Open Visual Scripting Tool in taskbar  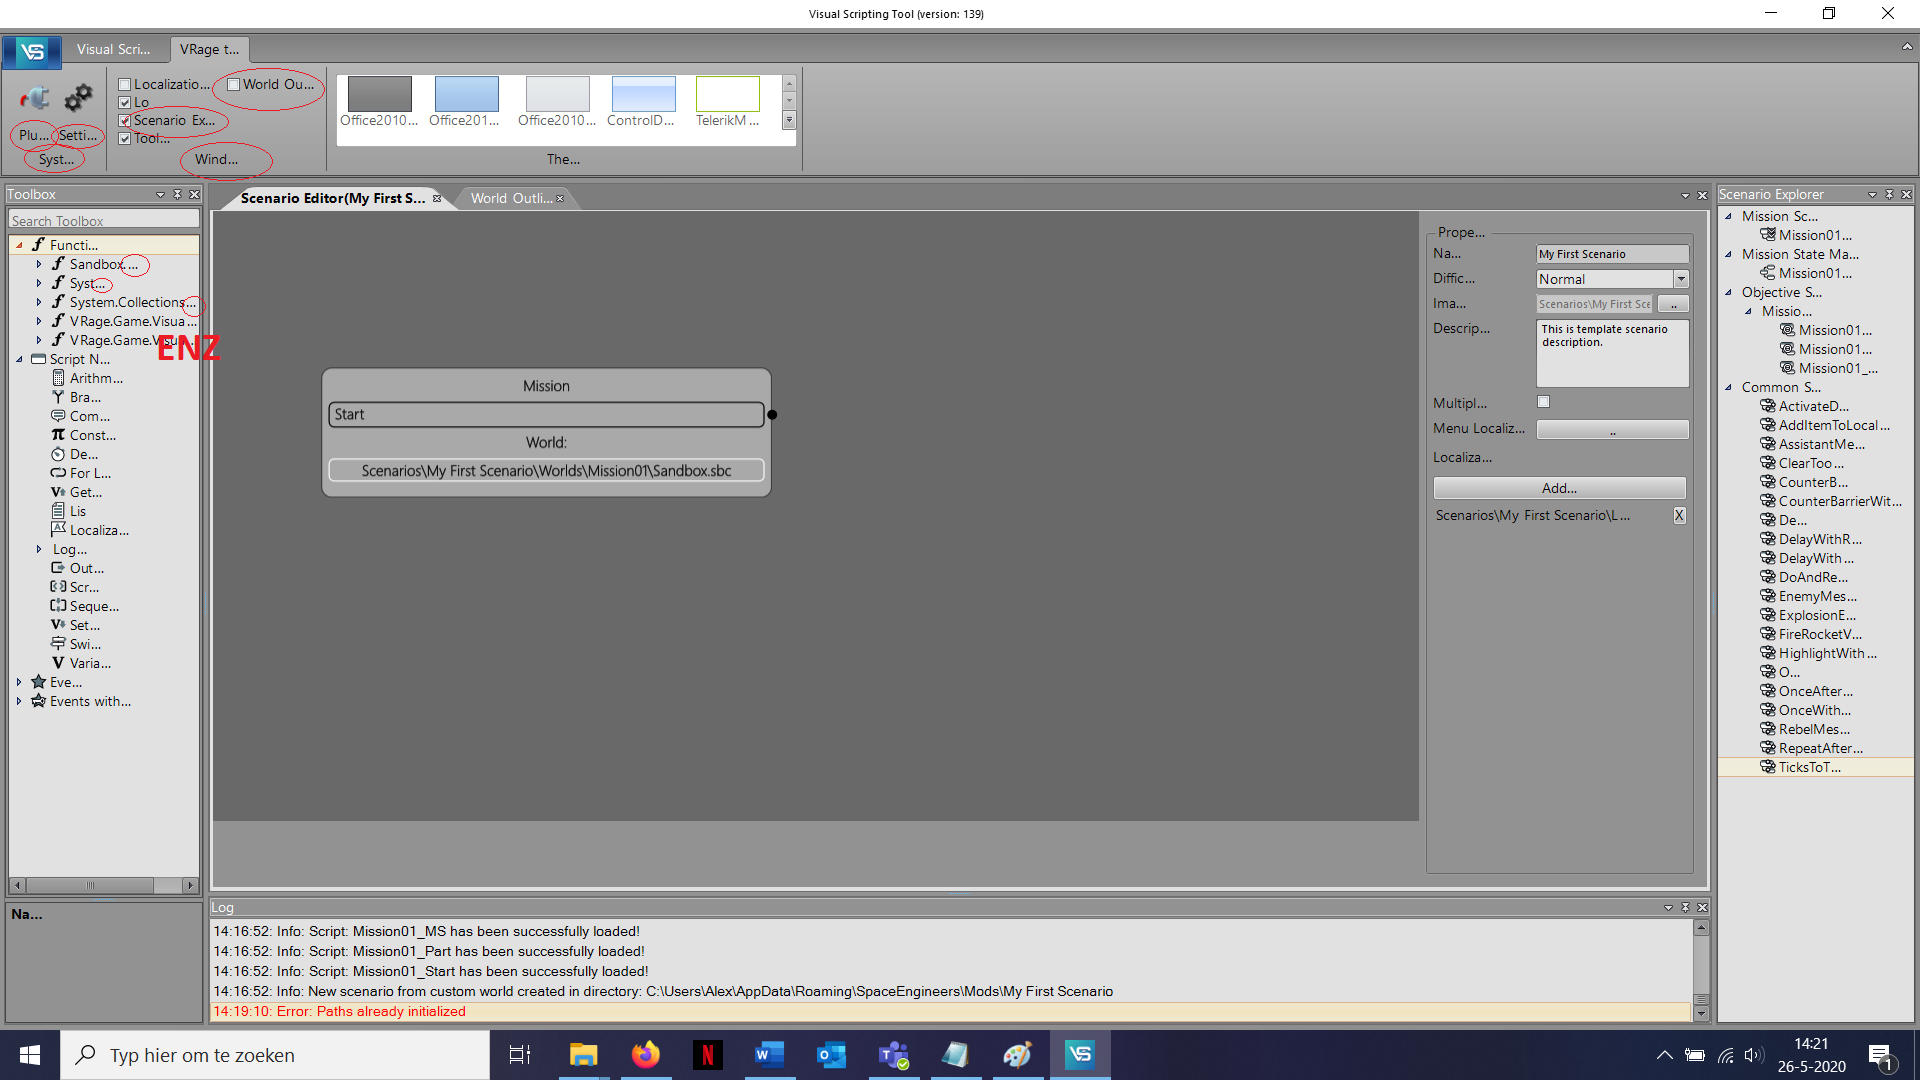pos(1079,1054)
